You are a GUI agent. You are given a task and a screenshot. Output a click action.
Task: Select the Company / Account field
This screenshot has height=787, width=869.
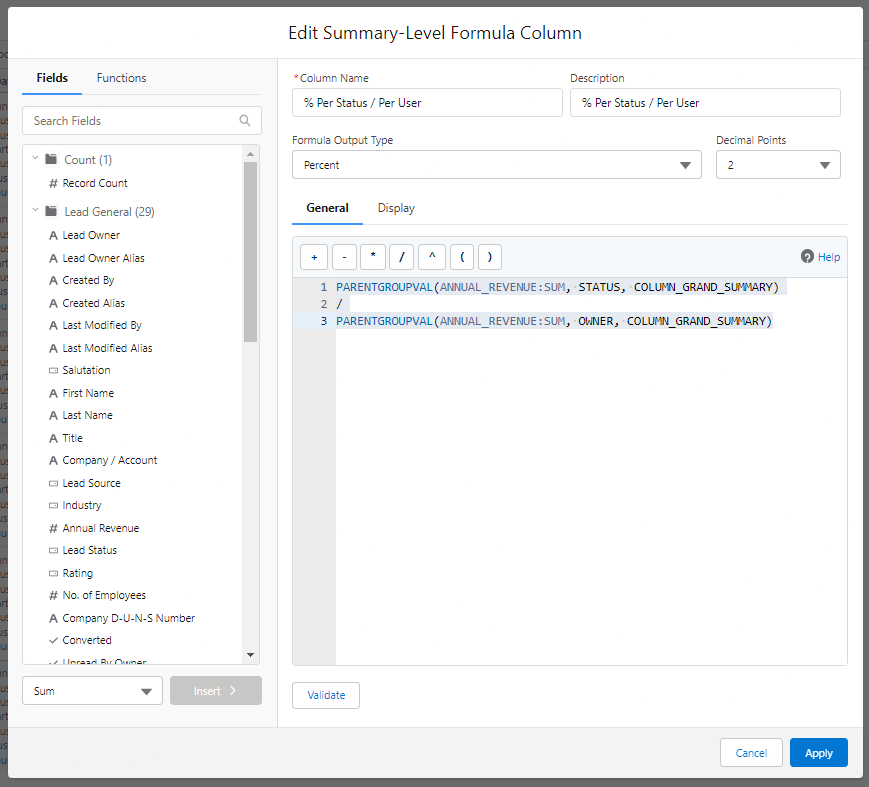tap(109, 460)
